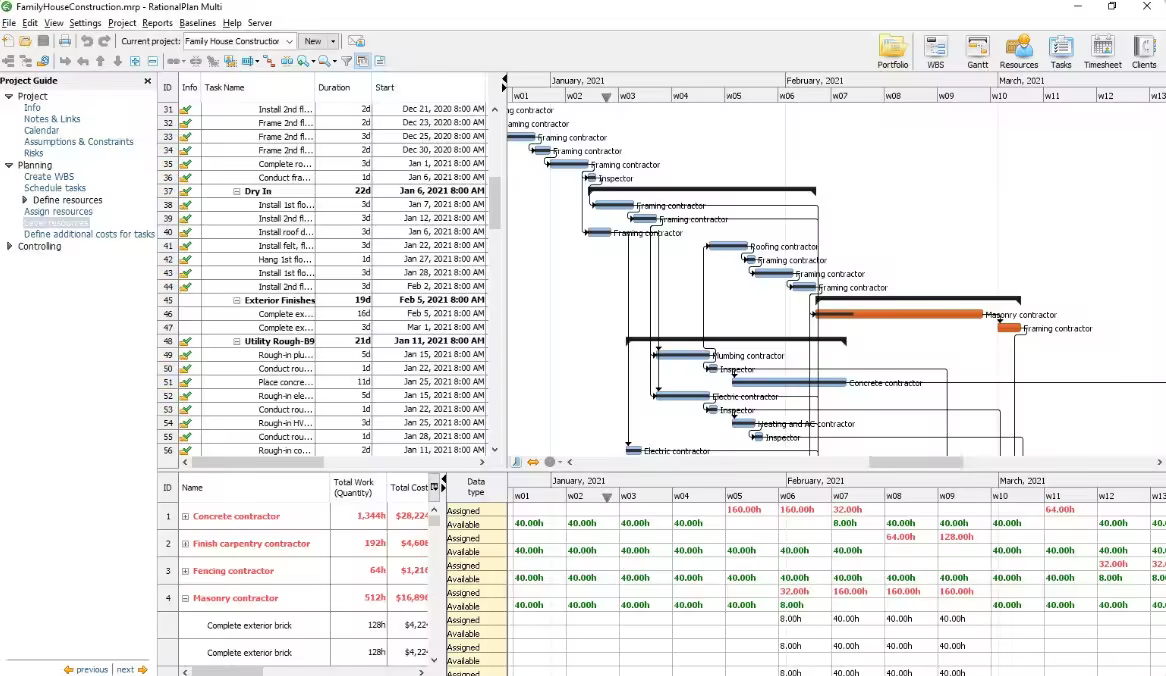The width and height of the screenshot is (1166, 676).
Task: Click Create WBS link in Project Guide
Action: click(49, 177)
